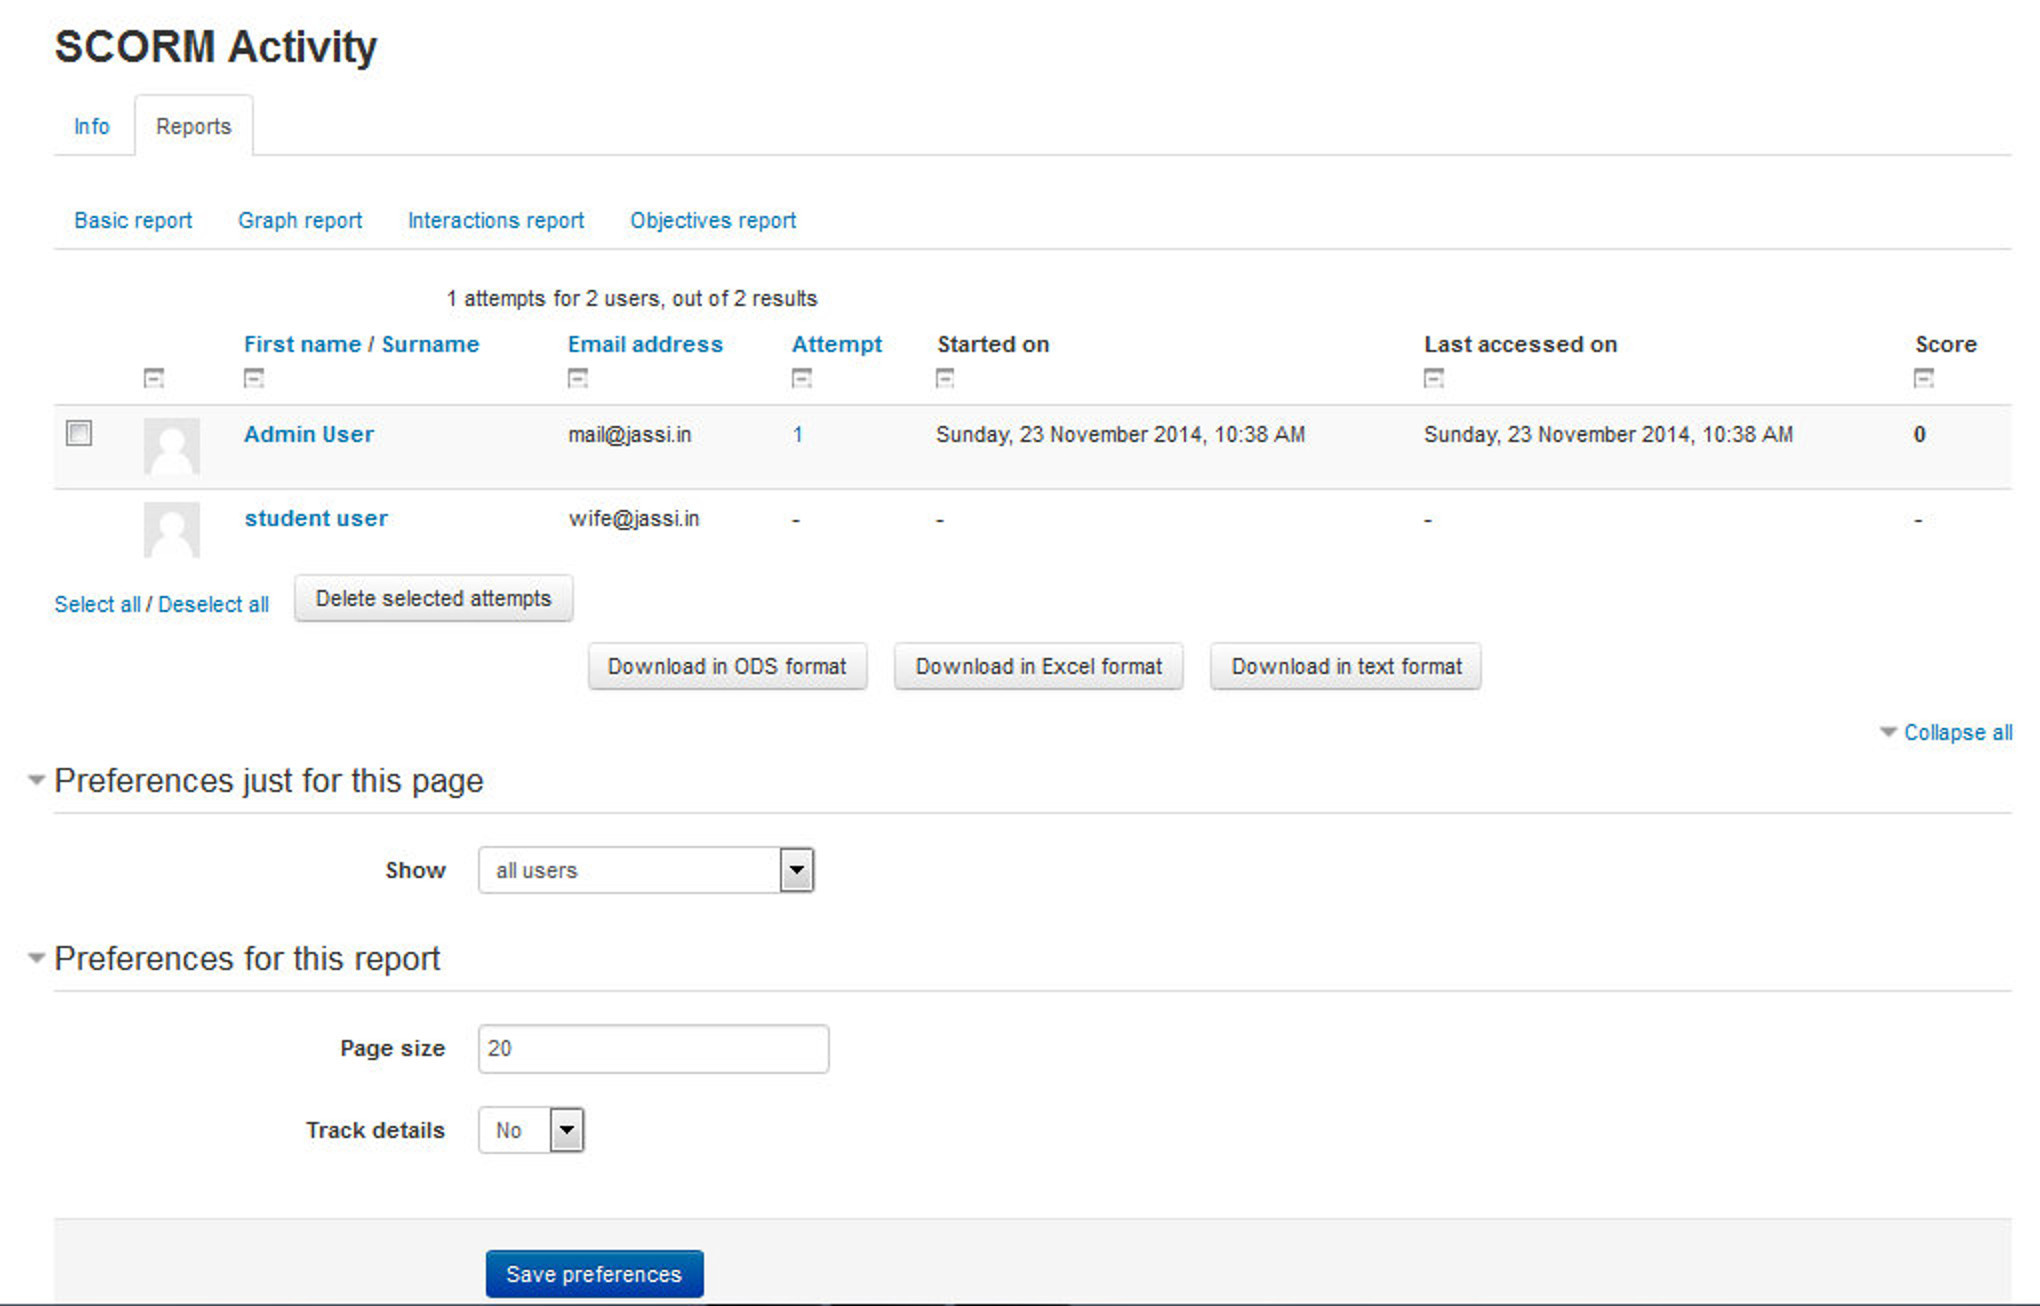
Task: Check the Admin User attempt checkbox
Action: tap(78, 433)
